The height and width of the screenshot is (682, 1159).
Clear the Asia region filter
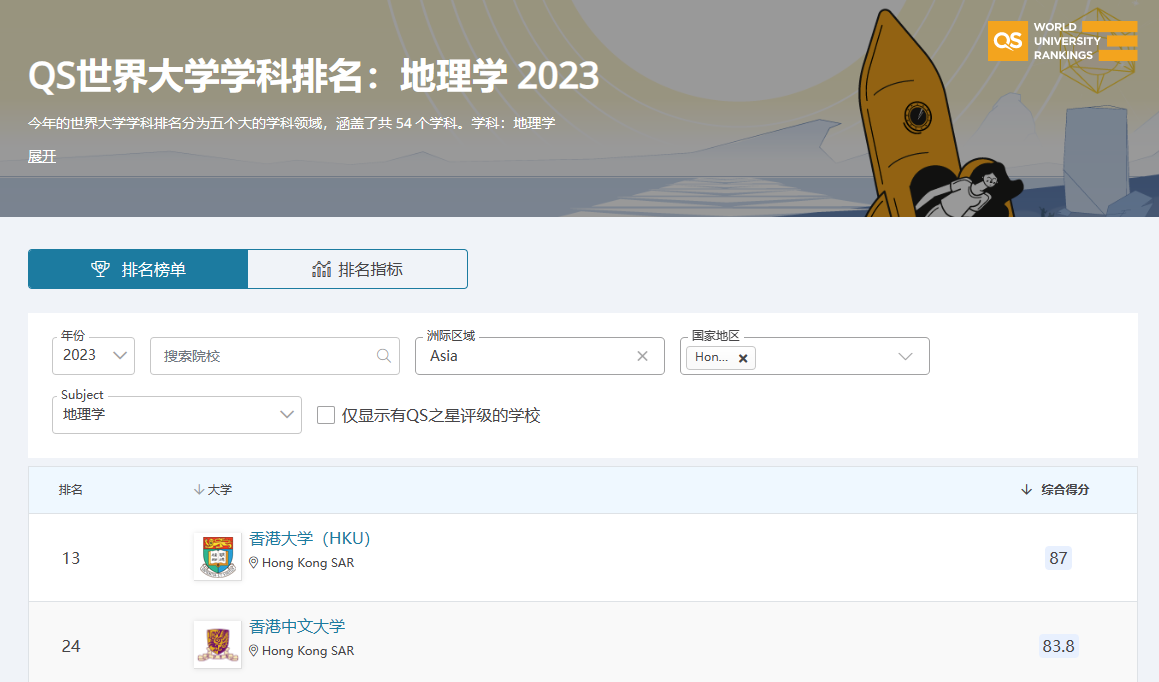click(x=642, y=356)
